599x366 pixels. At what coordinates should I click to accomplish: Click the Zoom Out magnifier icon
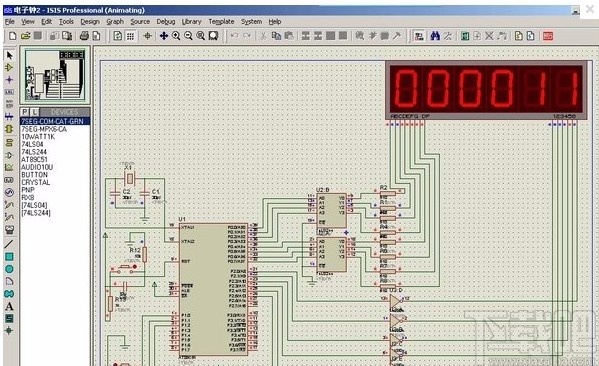point(188,36)
